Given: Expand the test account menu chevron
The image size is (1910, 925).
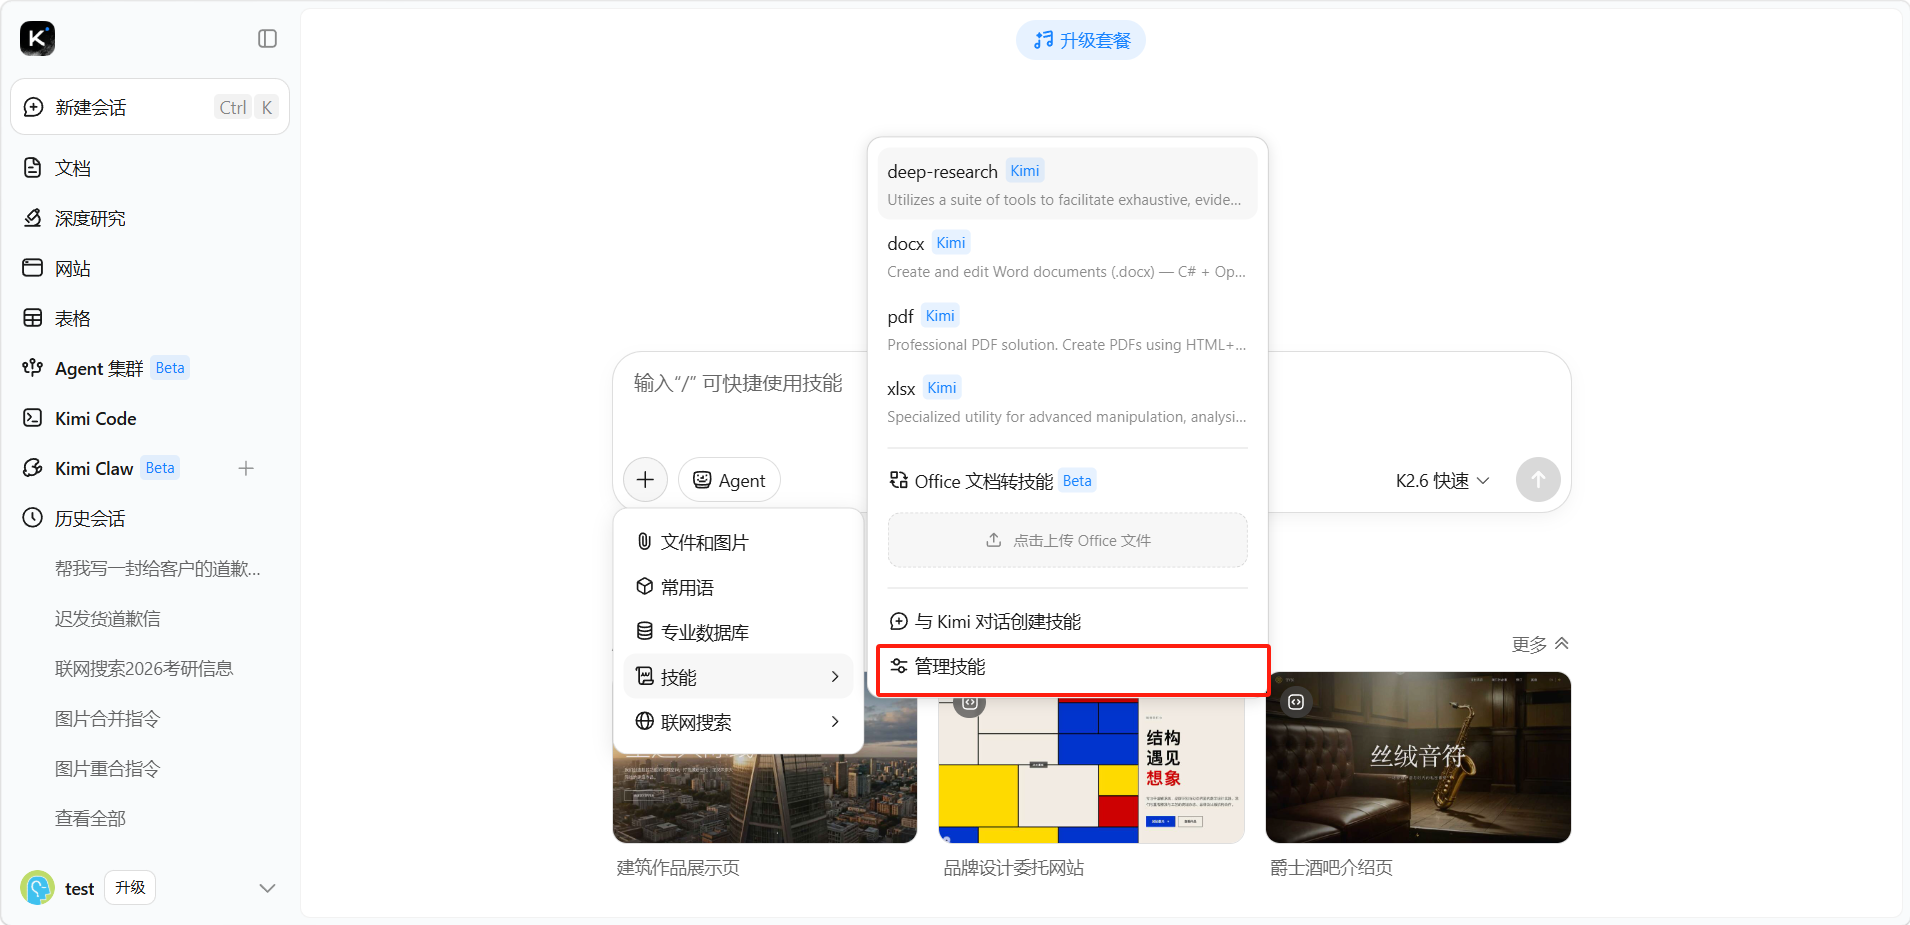Looking at the screenshot, I should 267,888.
